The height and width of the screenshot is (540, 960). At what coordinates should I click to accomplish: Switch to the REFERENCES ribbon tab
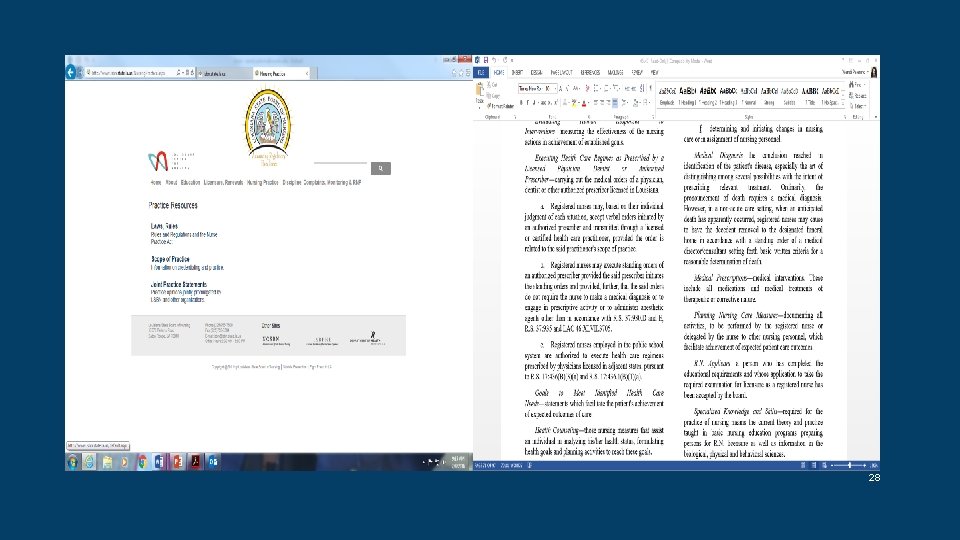tap(590, 72)
